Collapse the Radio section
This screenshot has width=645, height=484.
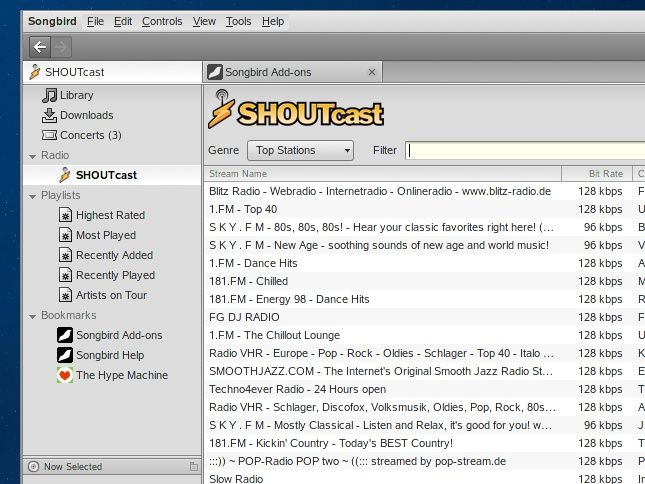pyautogui.click(x=32, y=156)
